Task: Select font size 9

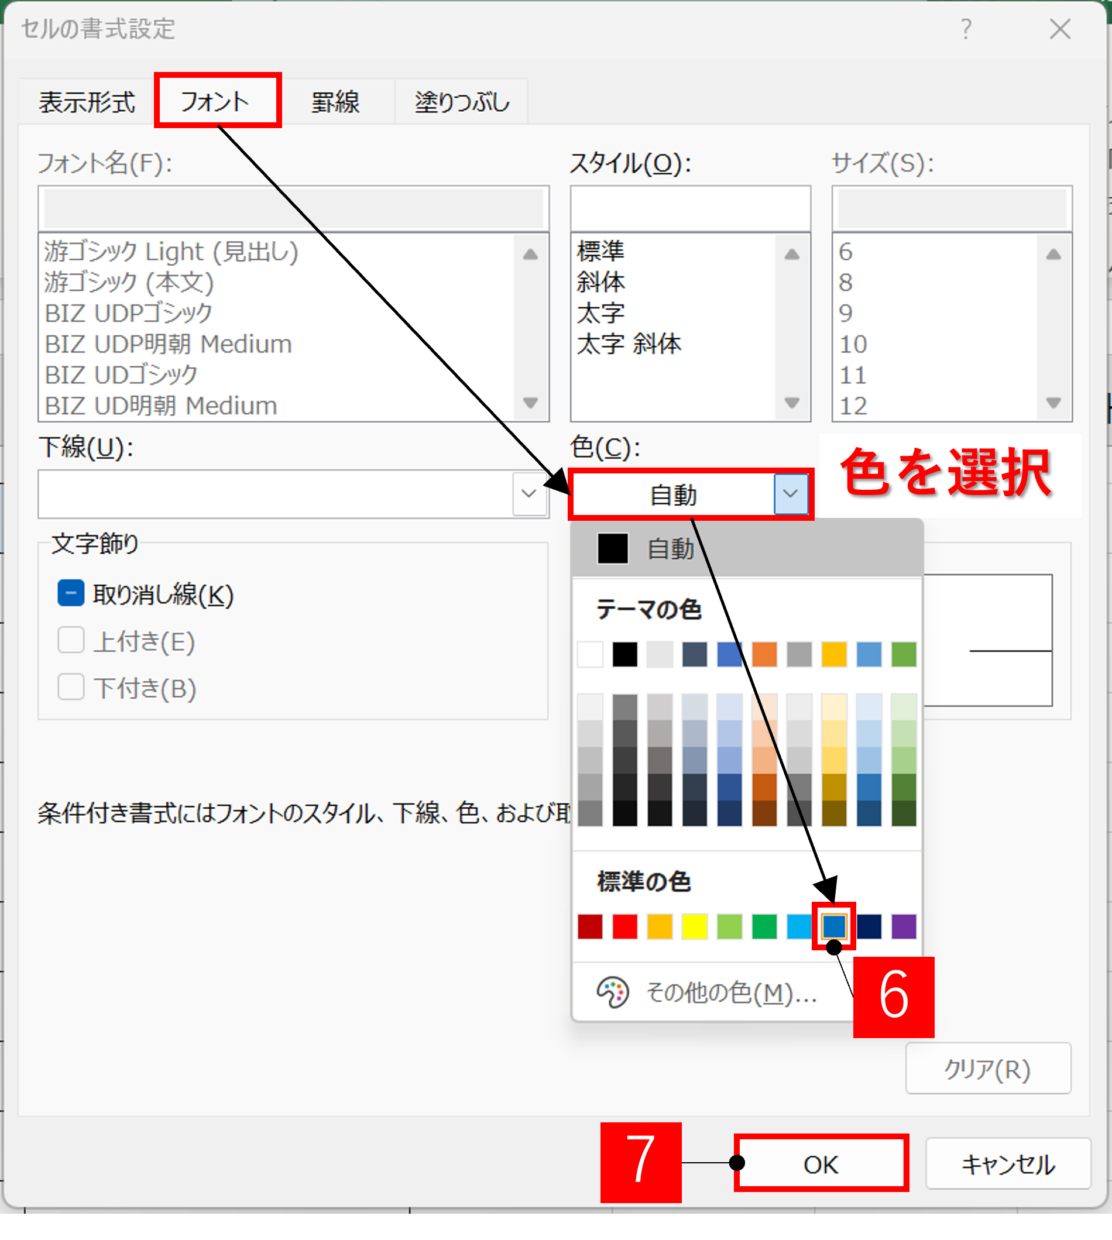Action: (x=846, y=313)
